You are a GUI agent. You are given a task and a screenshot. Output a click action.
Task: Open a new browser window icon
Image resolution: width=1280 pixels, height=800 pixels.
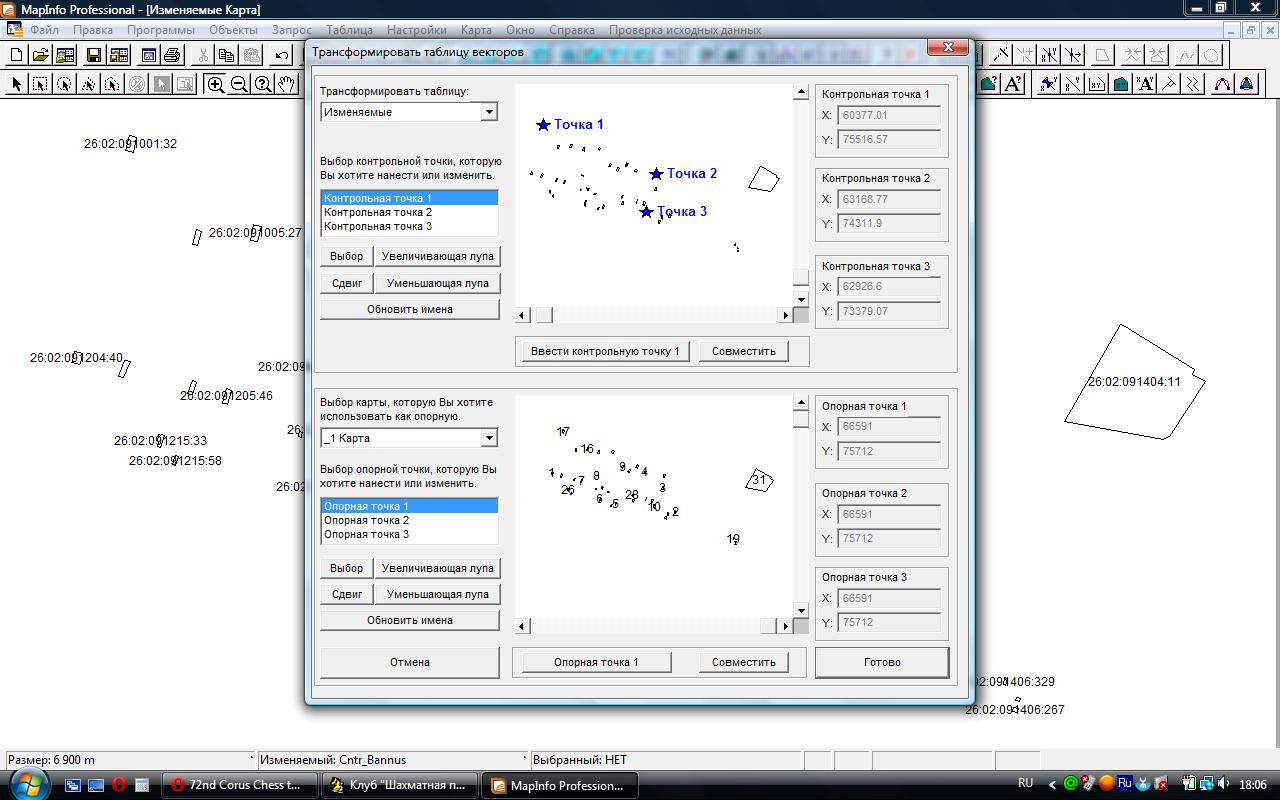(x=149, y=55)
